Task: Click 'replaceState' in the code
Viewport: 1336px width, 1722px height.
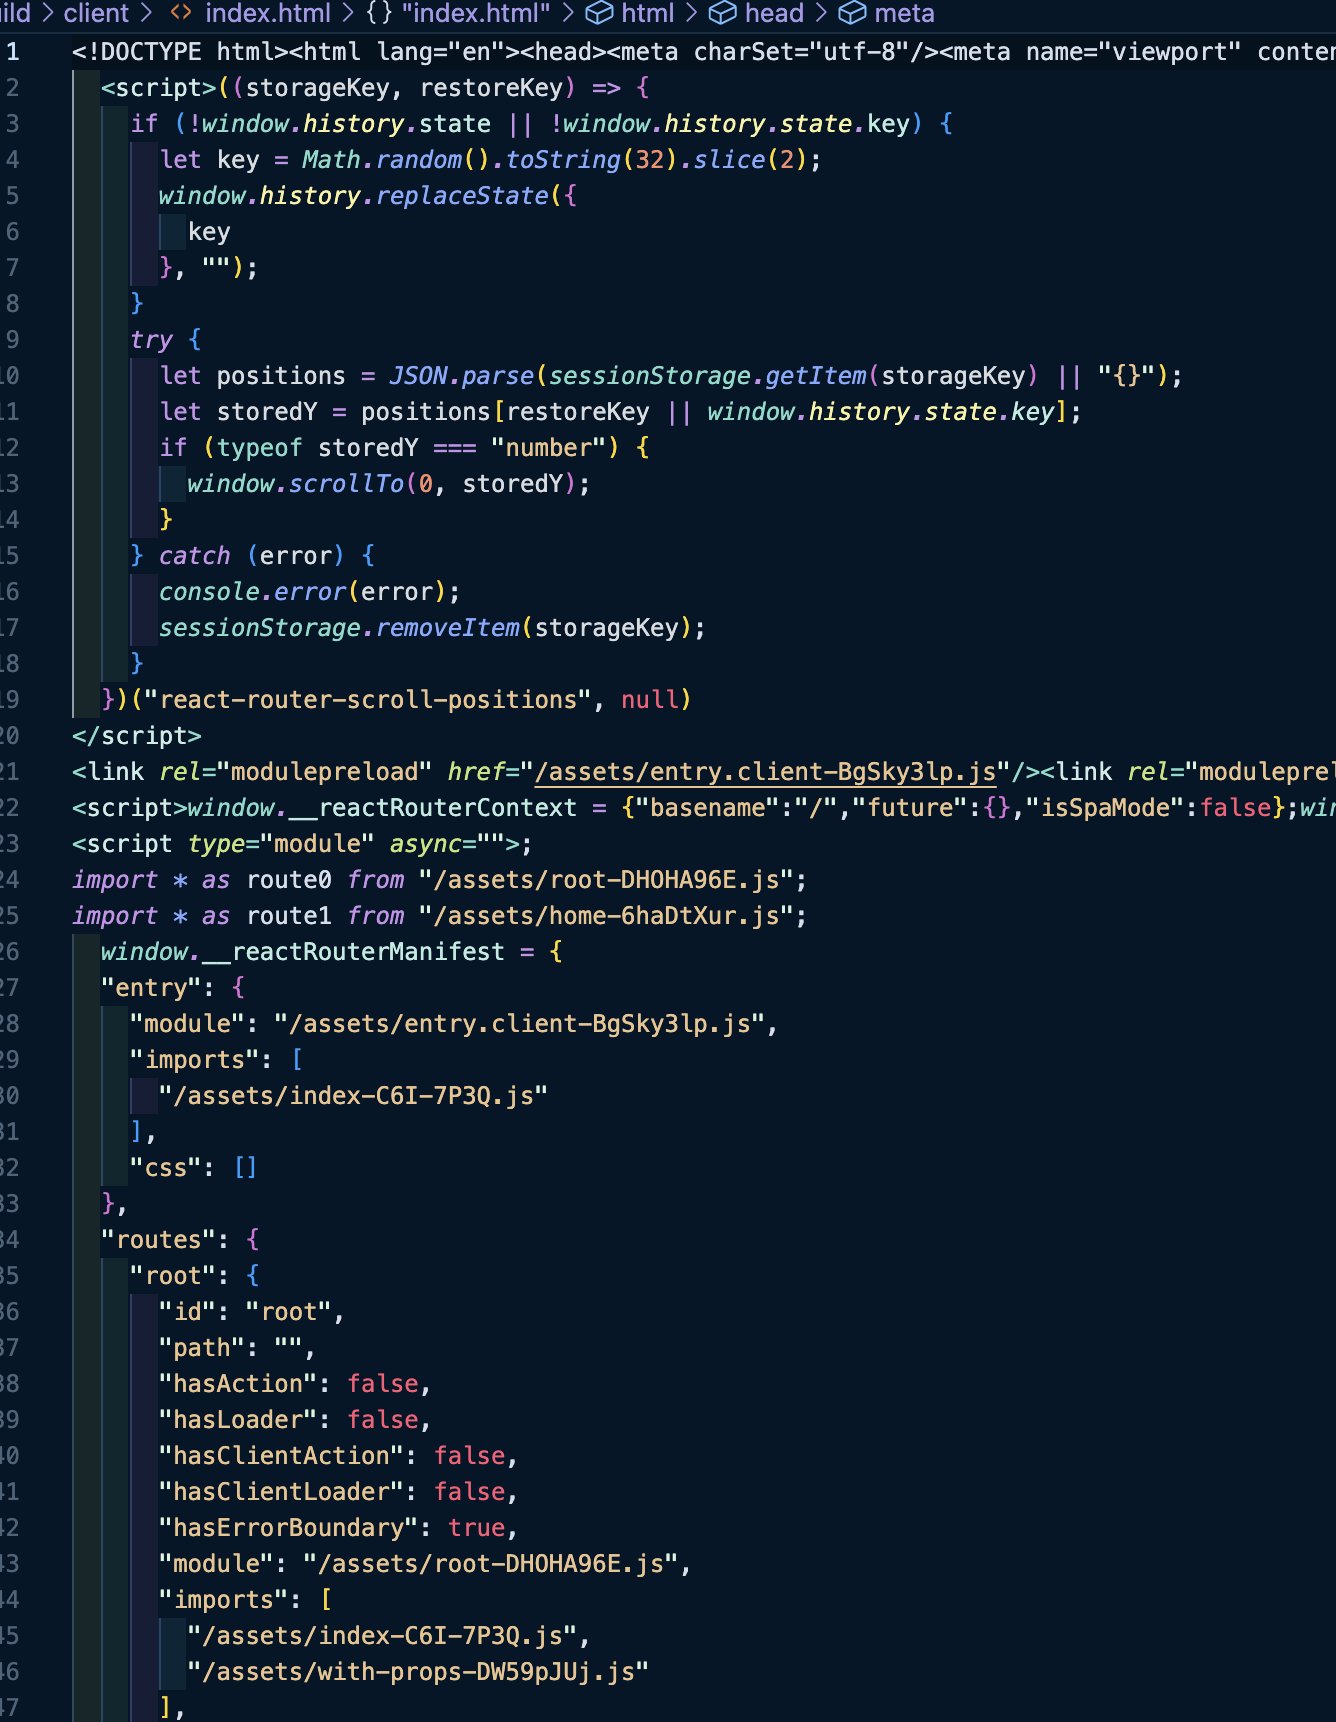Action: [x=462, y=196]
